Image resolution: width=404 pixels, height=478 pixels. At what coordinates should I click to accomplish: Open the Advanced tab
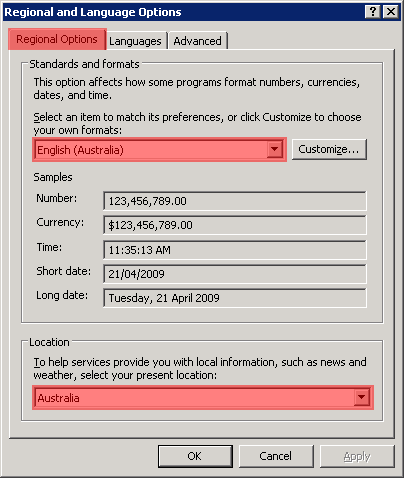coord(198,41)
